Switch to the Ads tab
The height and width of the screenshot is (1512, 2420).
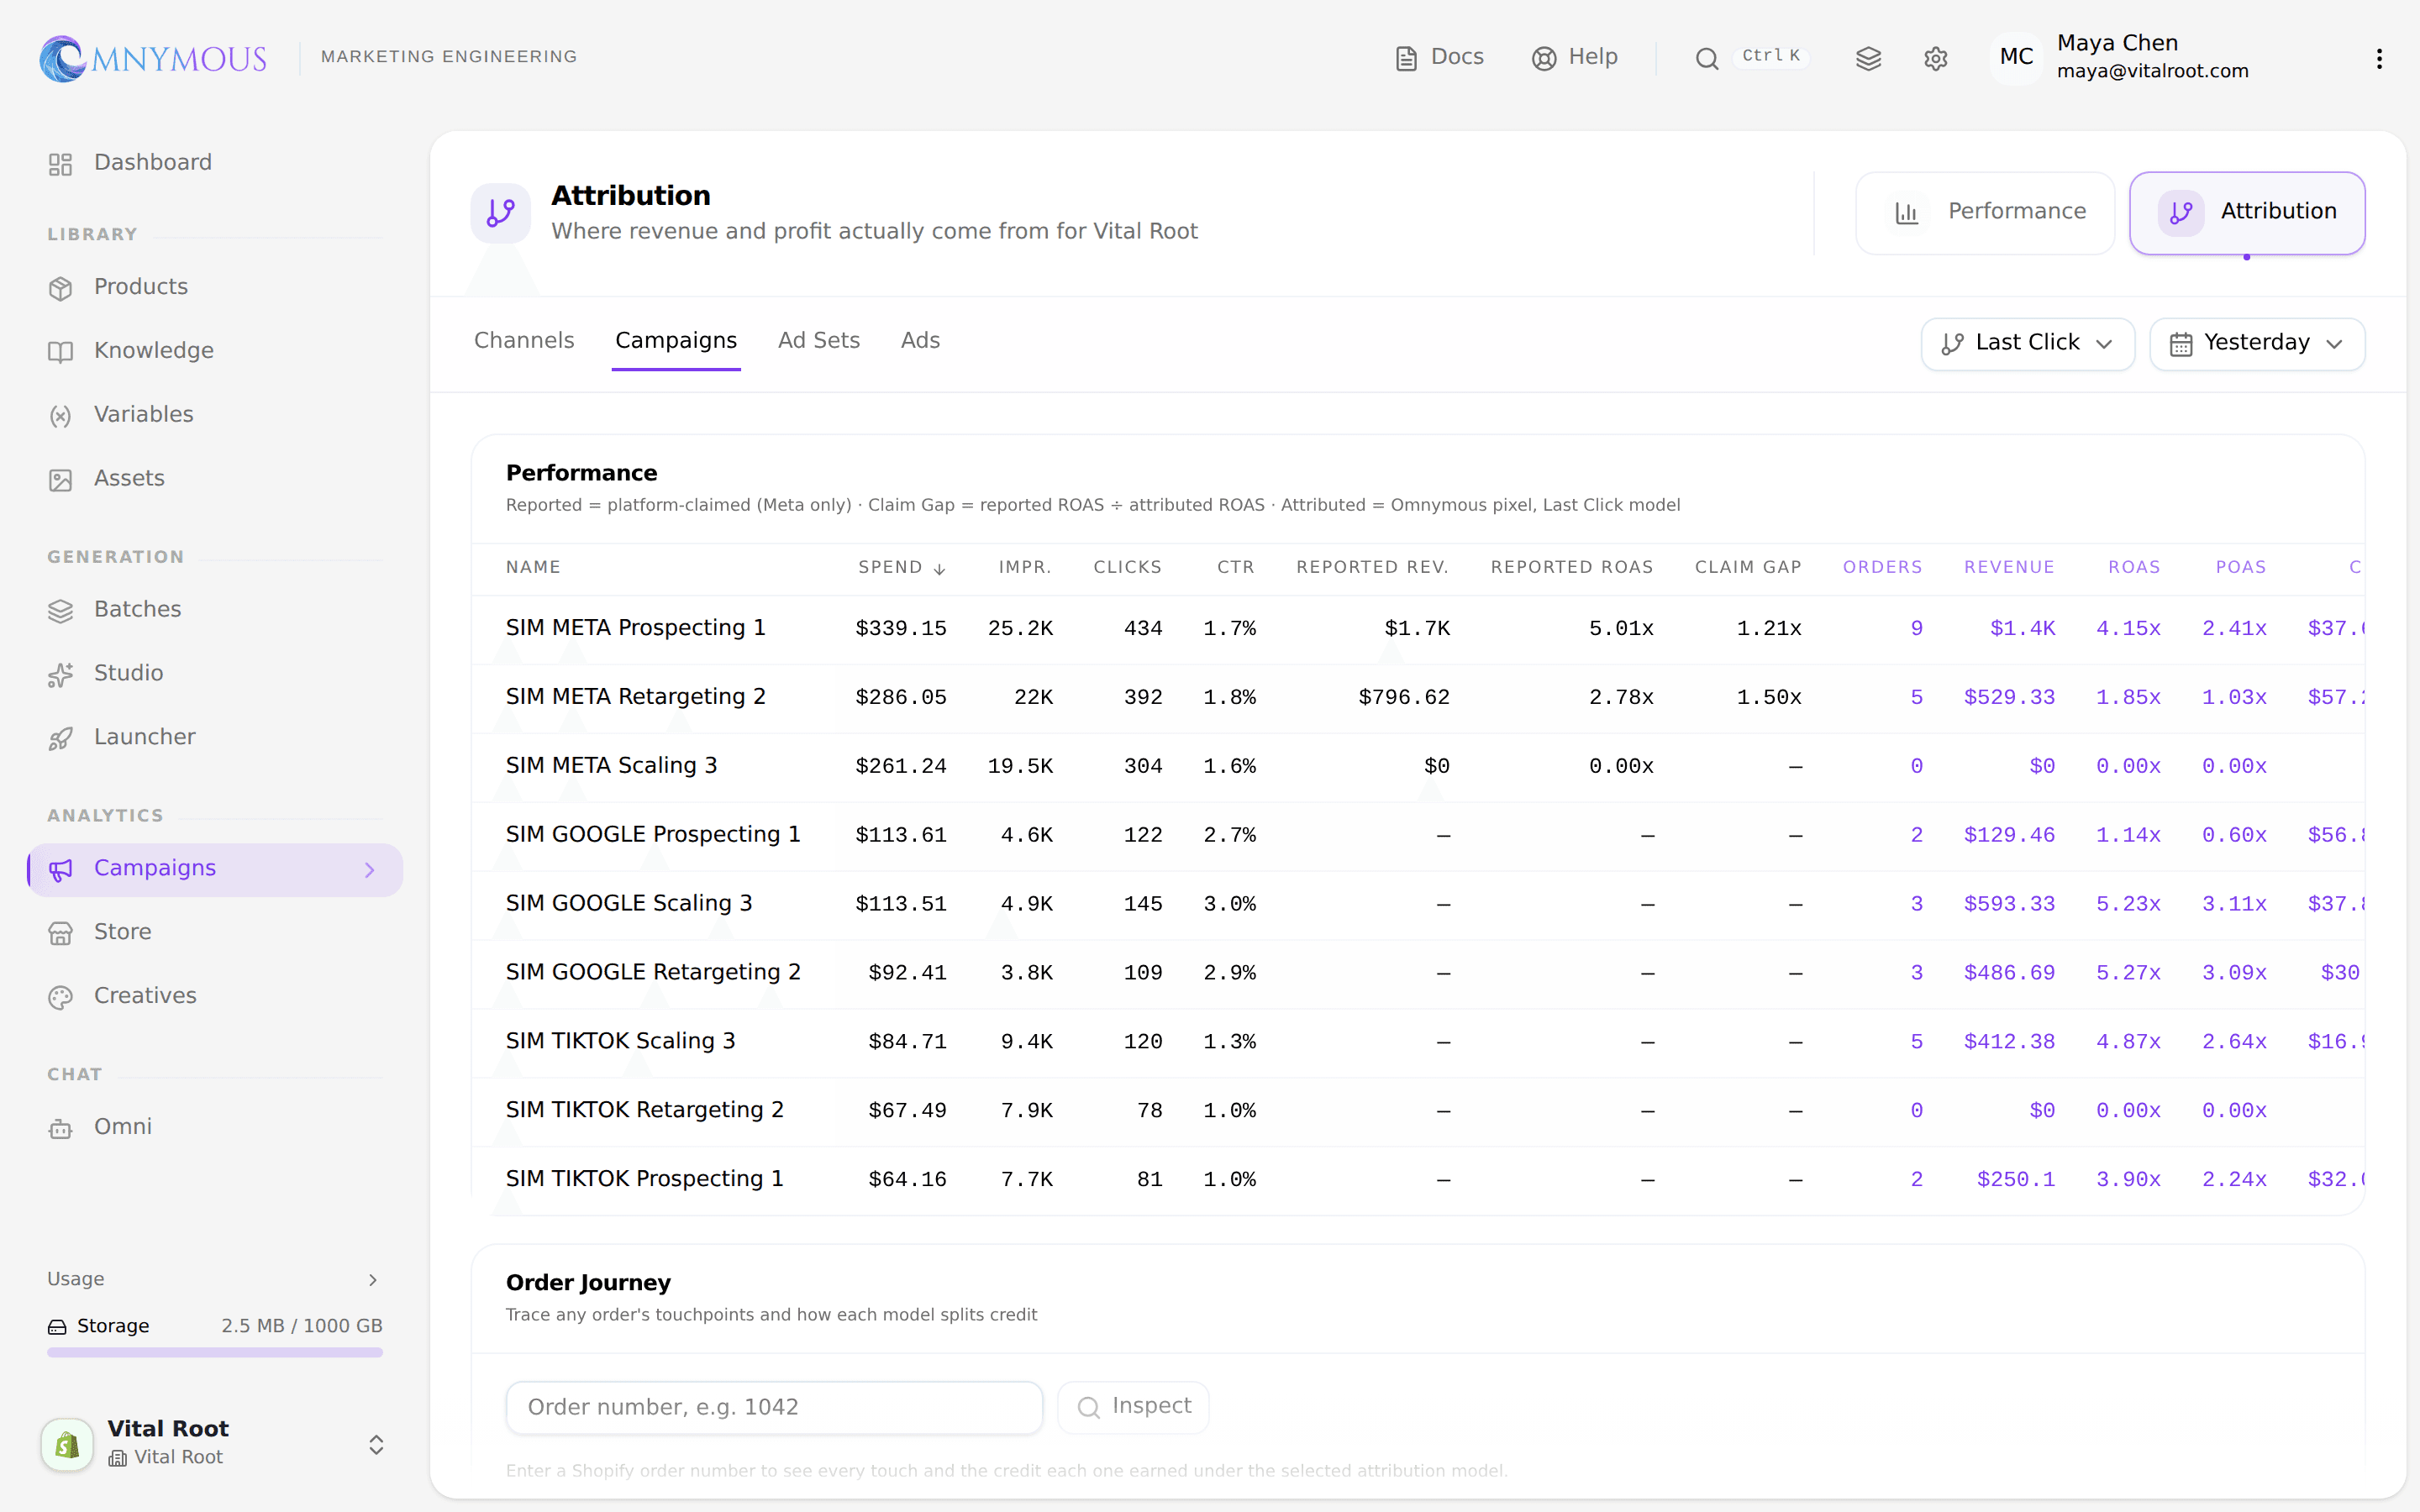click(920, 341)
